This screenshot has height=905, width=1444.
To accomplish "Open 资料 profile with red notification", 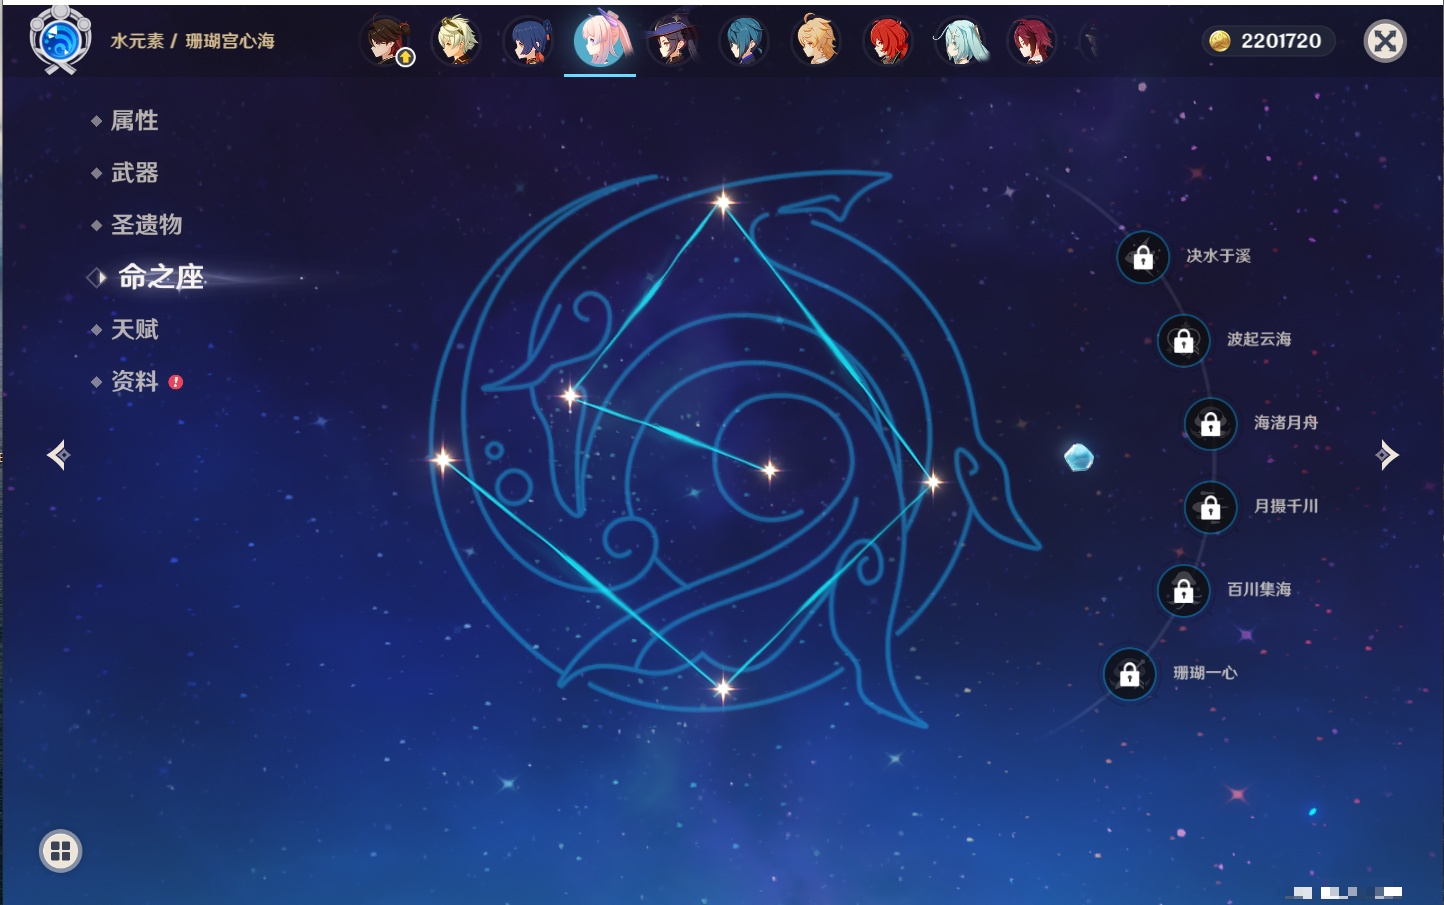I will tap(134, 381).
